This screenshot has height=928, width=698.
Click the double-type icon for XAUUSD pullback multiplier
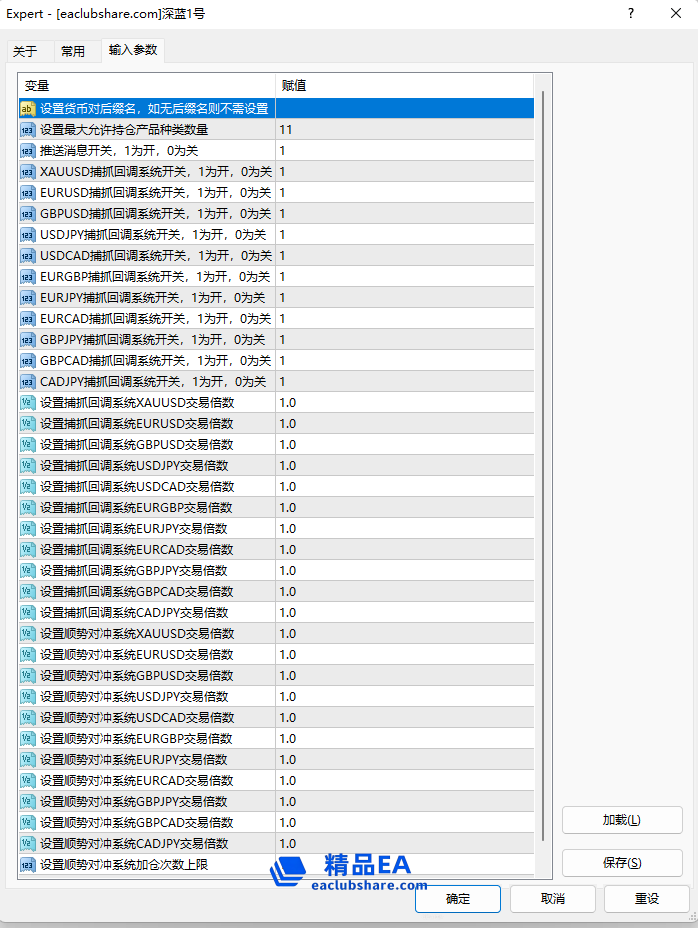28,402
